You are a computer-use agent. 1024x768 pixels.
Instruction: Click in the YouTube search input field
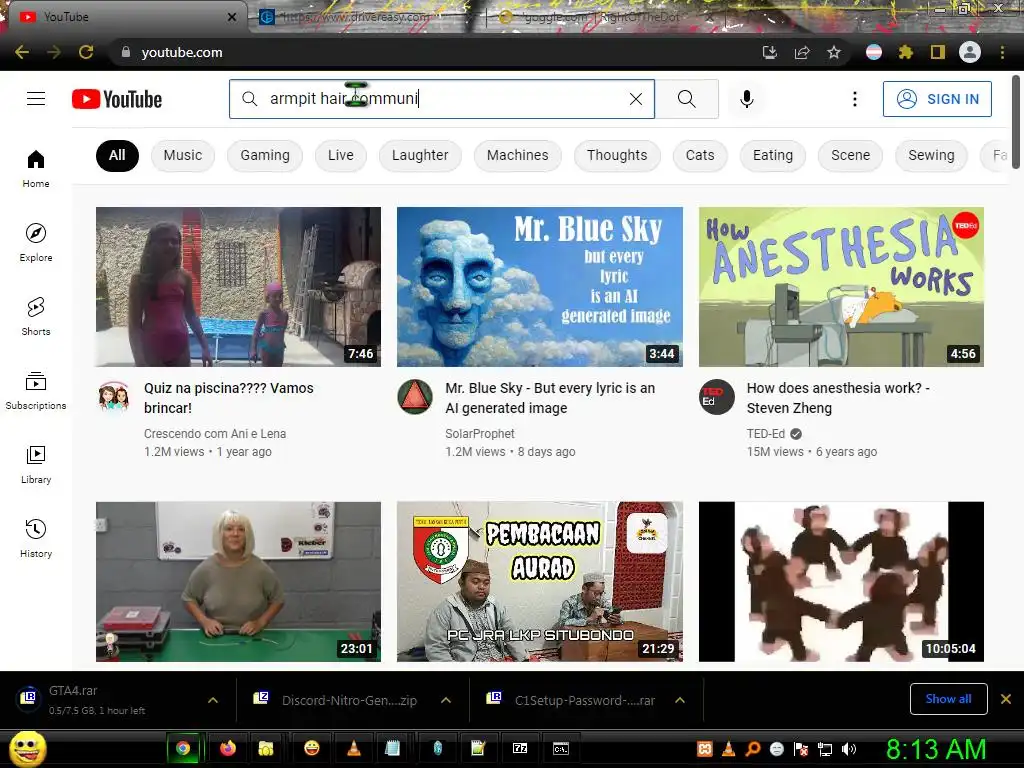click(x=442, y=99)
